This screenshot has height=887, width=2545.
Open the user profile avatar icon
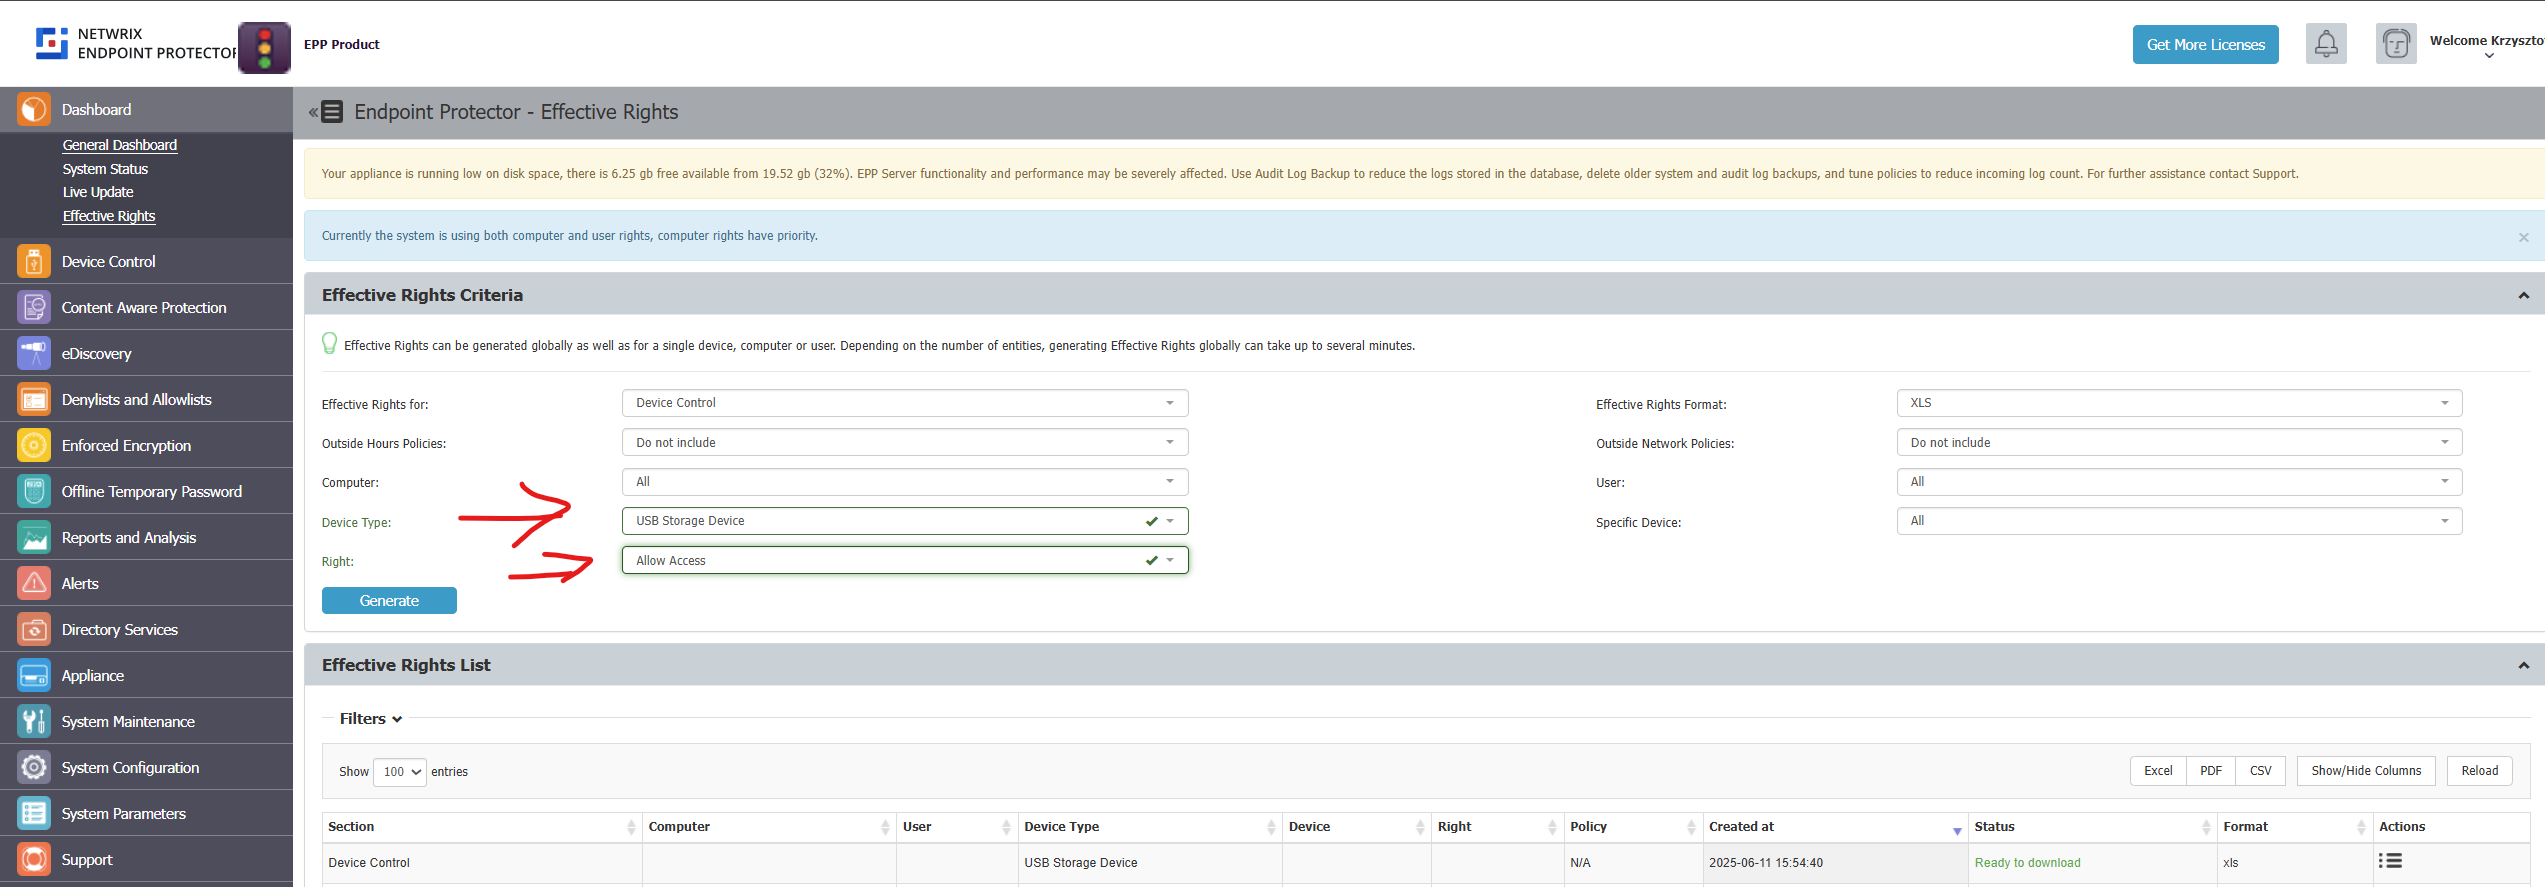[x=2395, y=44]
